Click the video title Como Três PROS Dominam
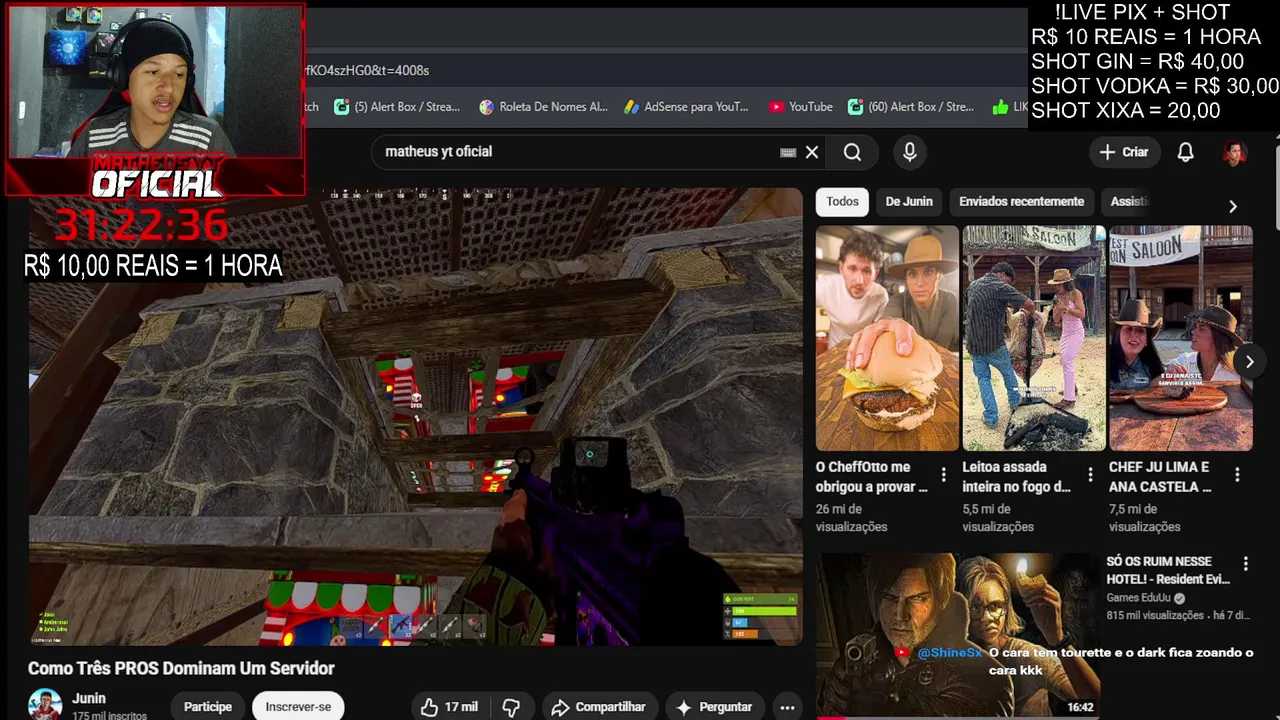The image size is (1280, 720). coord(181,668)
